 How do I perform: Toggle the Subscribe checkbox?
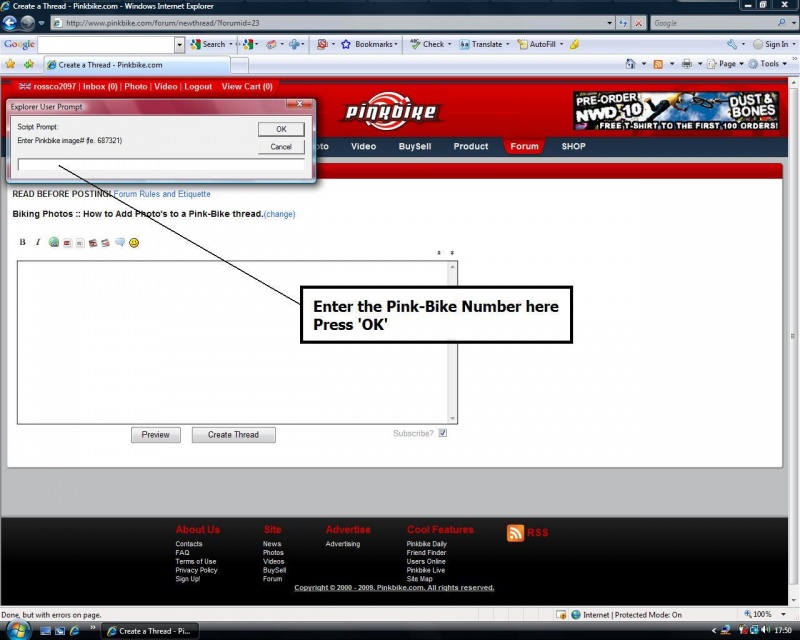click(442, 433)
